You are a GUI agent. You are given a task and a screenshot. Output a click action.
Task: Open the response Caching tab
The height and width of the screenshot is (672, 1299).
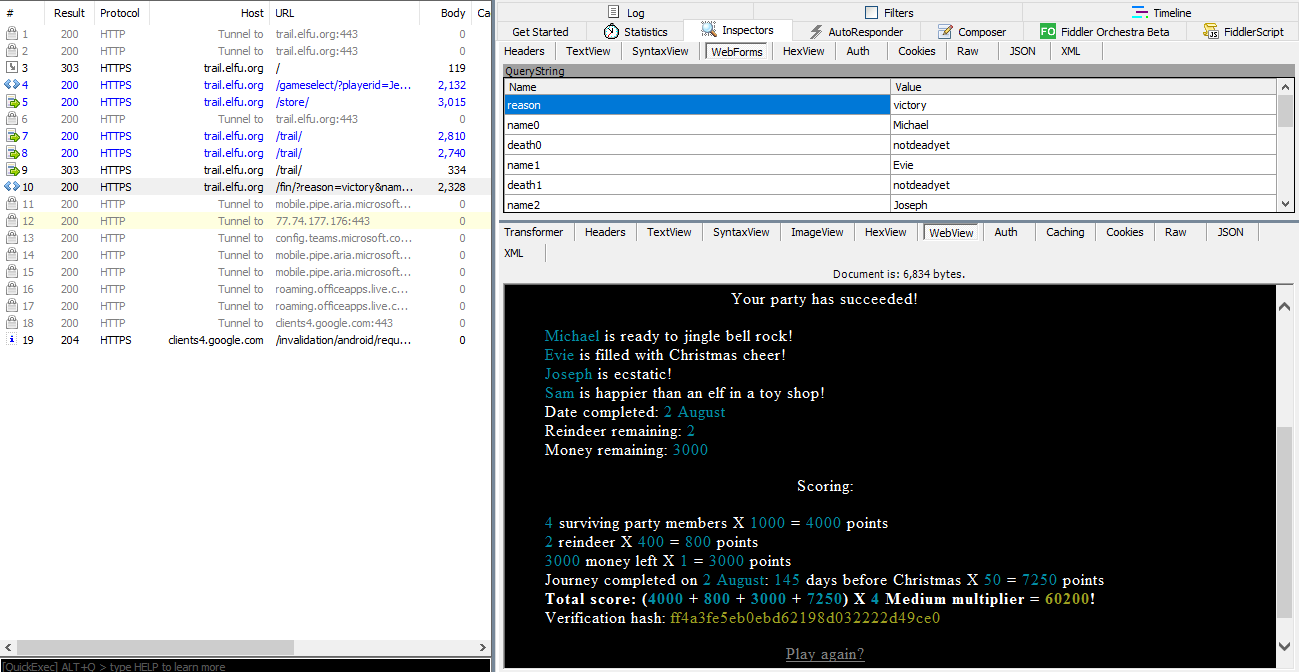pos(1065,232)
